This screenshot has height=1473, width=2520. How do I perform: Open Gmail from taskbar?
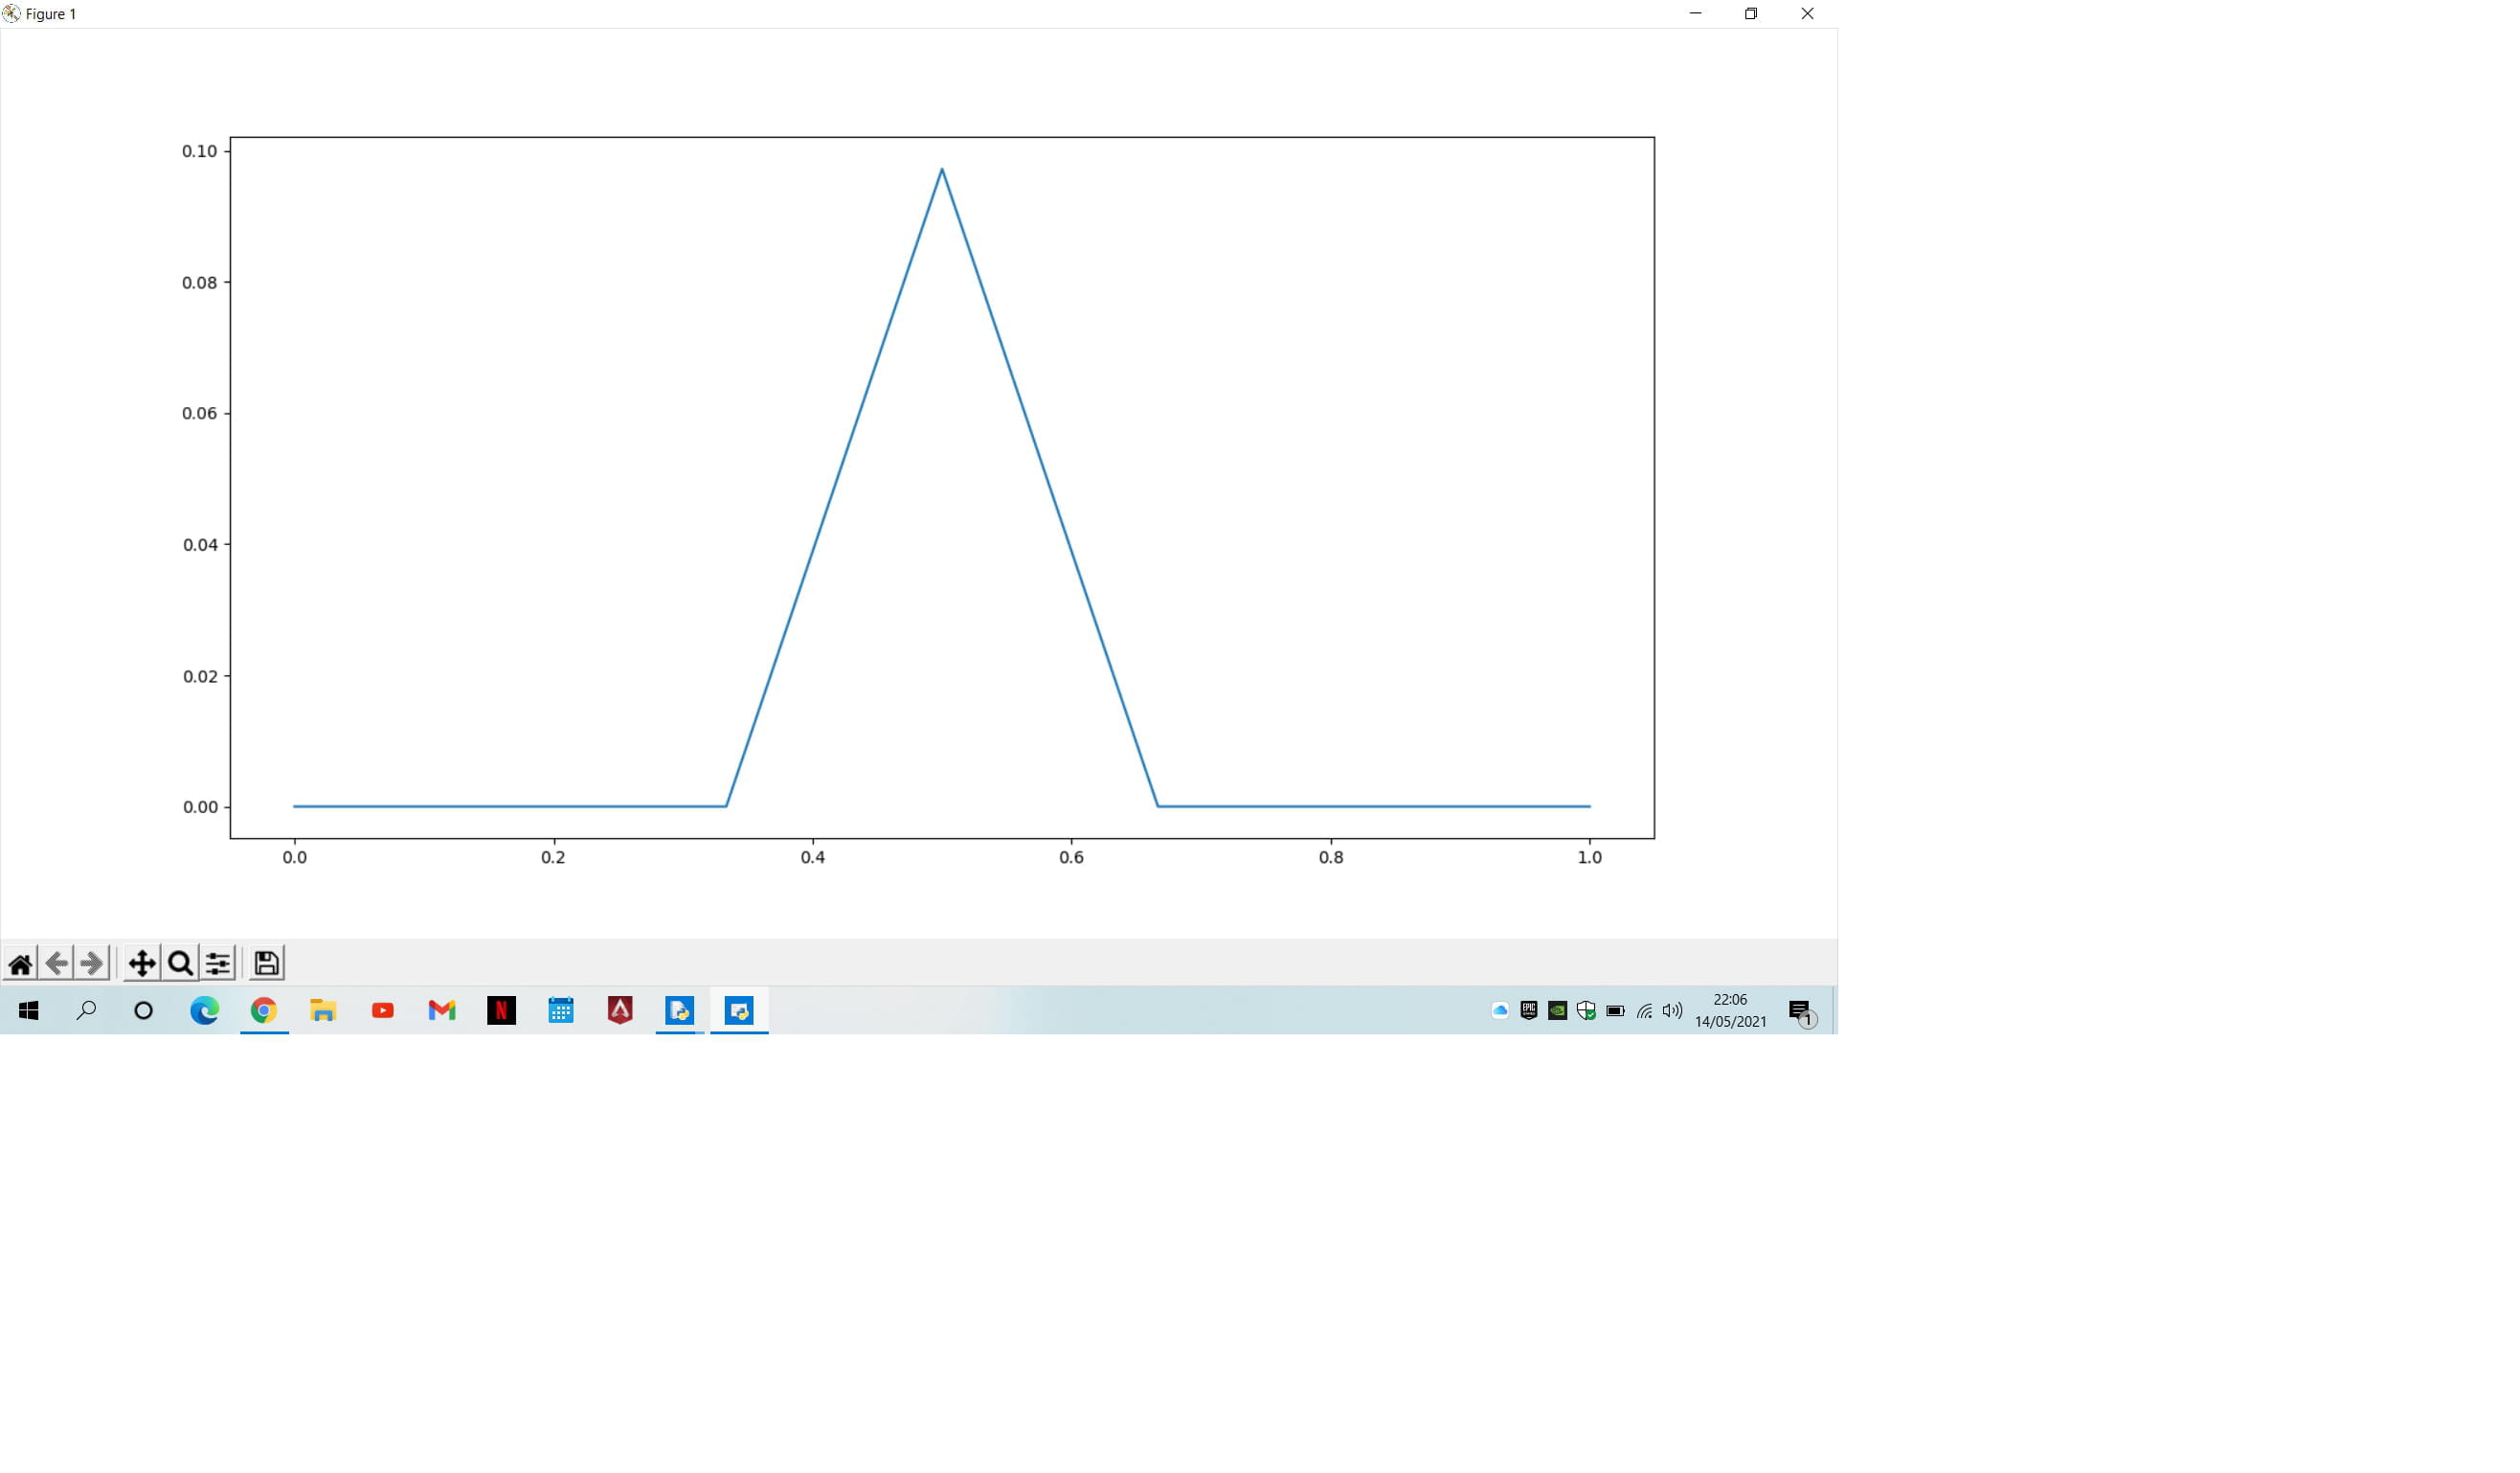click(442, 1011)
